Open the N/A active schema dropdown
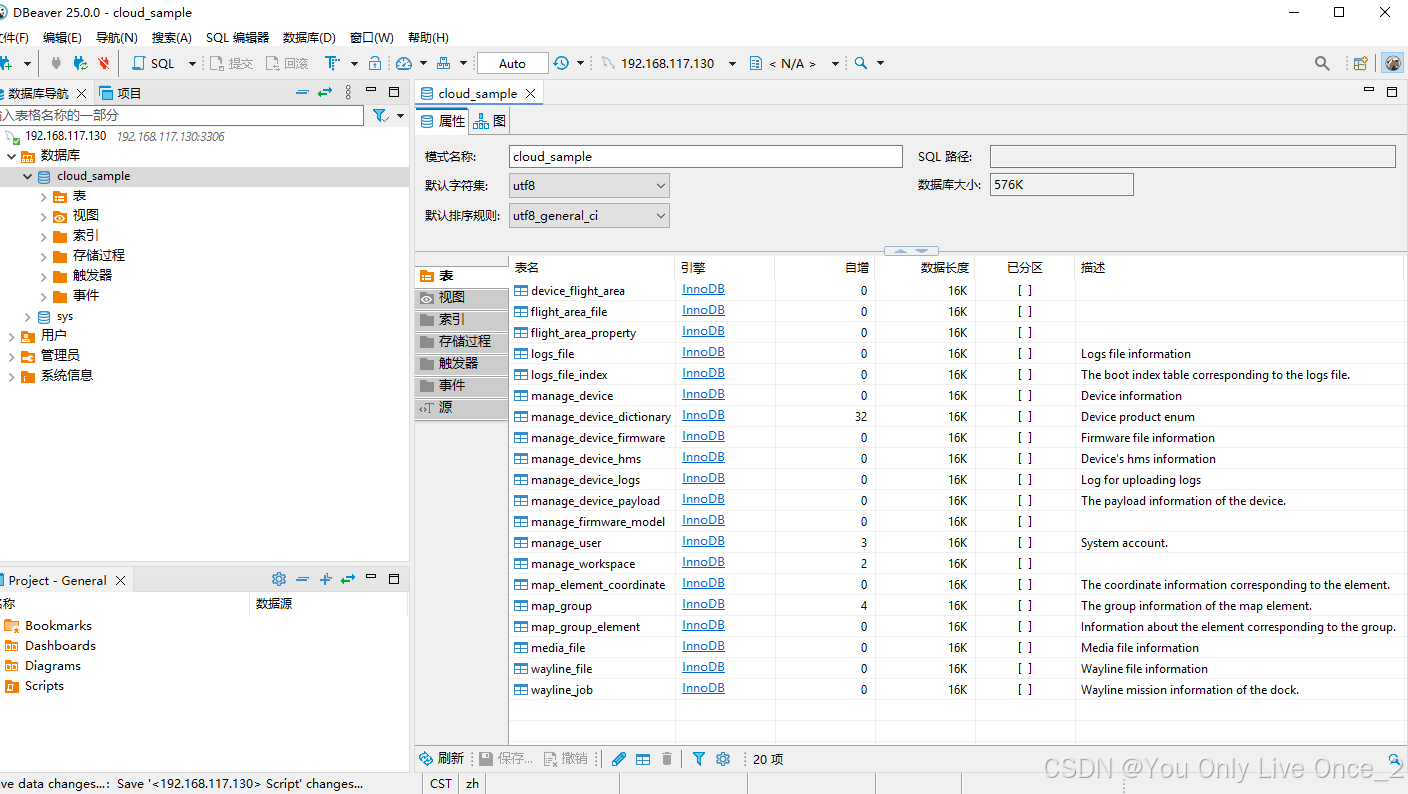This screenshot has width=1408, height=794. pos(835,63)
